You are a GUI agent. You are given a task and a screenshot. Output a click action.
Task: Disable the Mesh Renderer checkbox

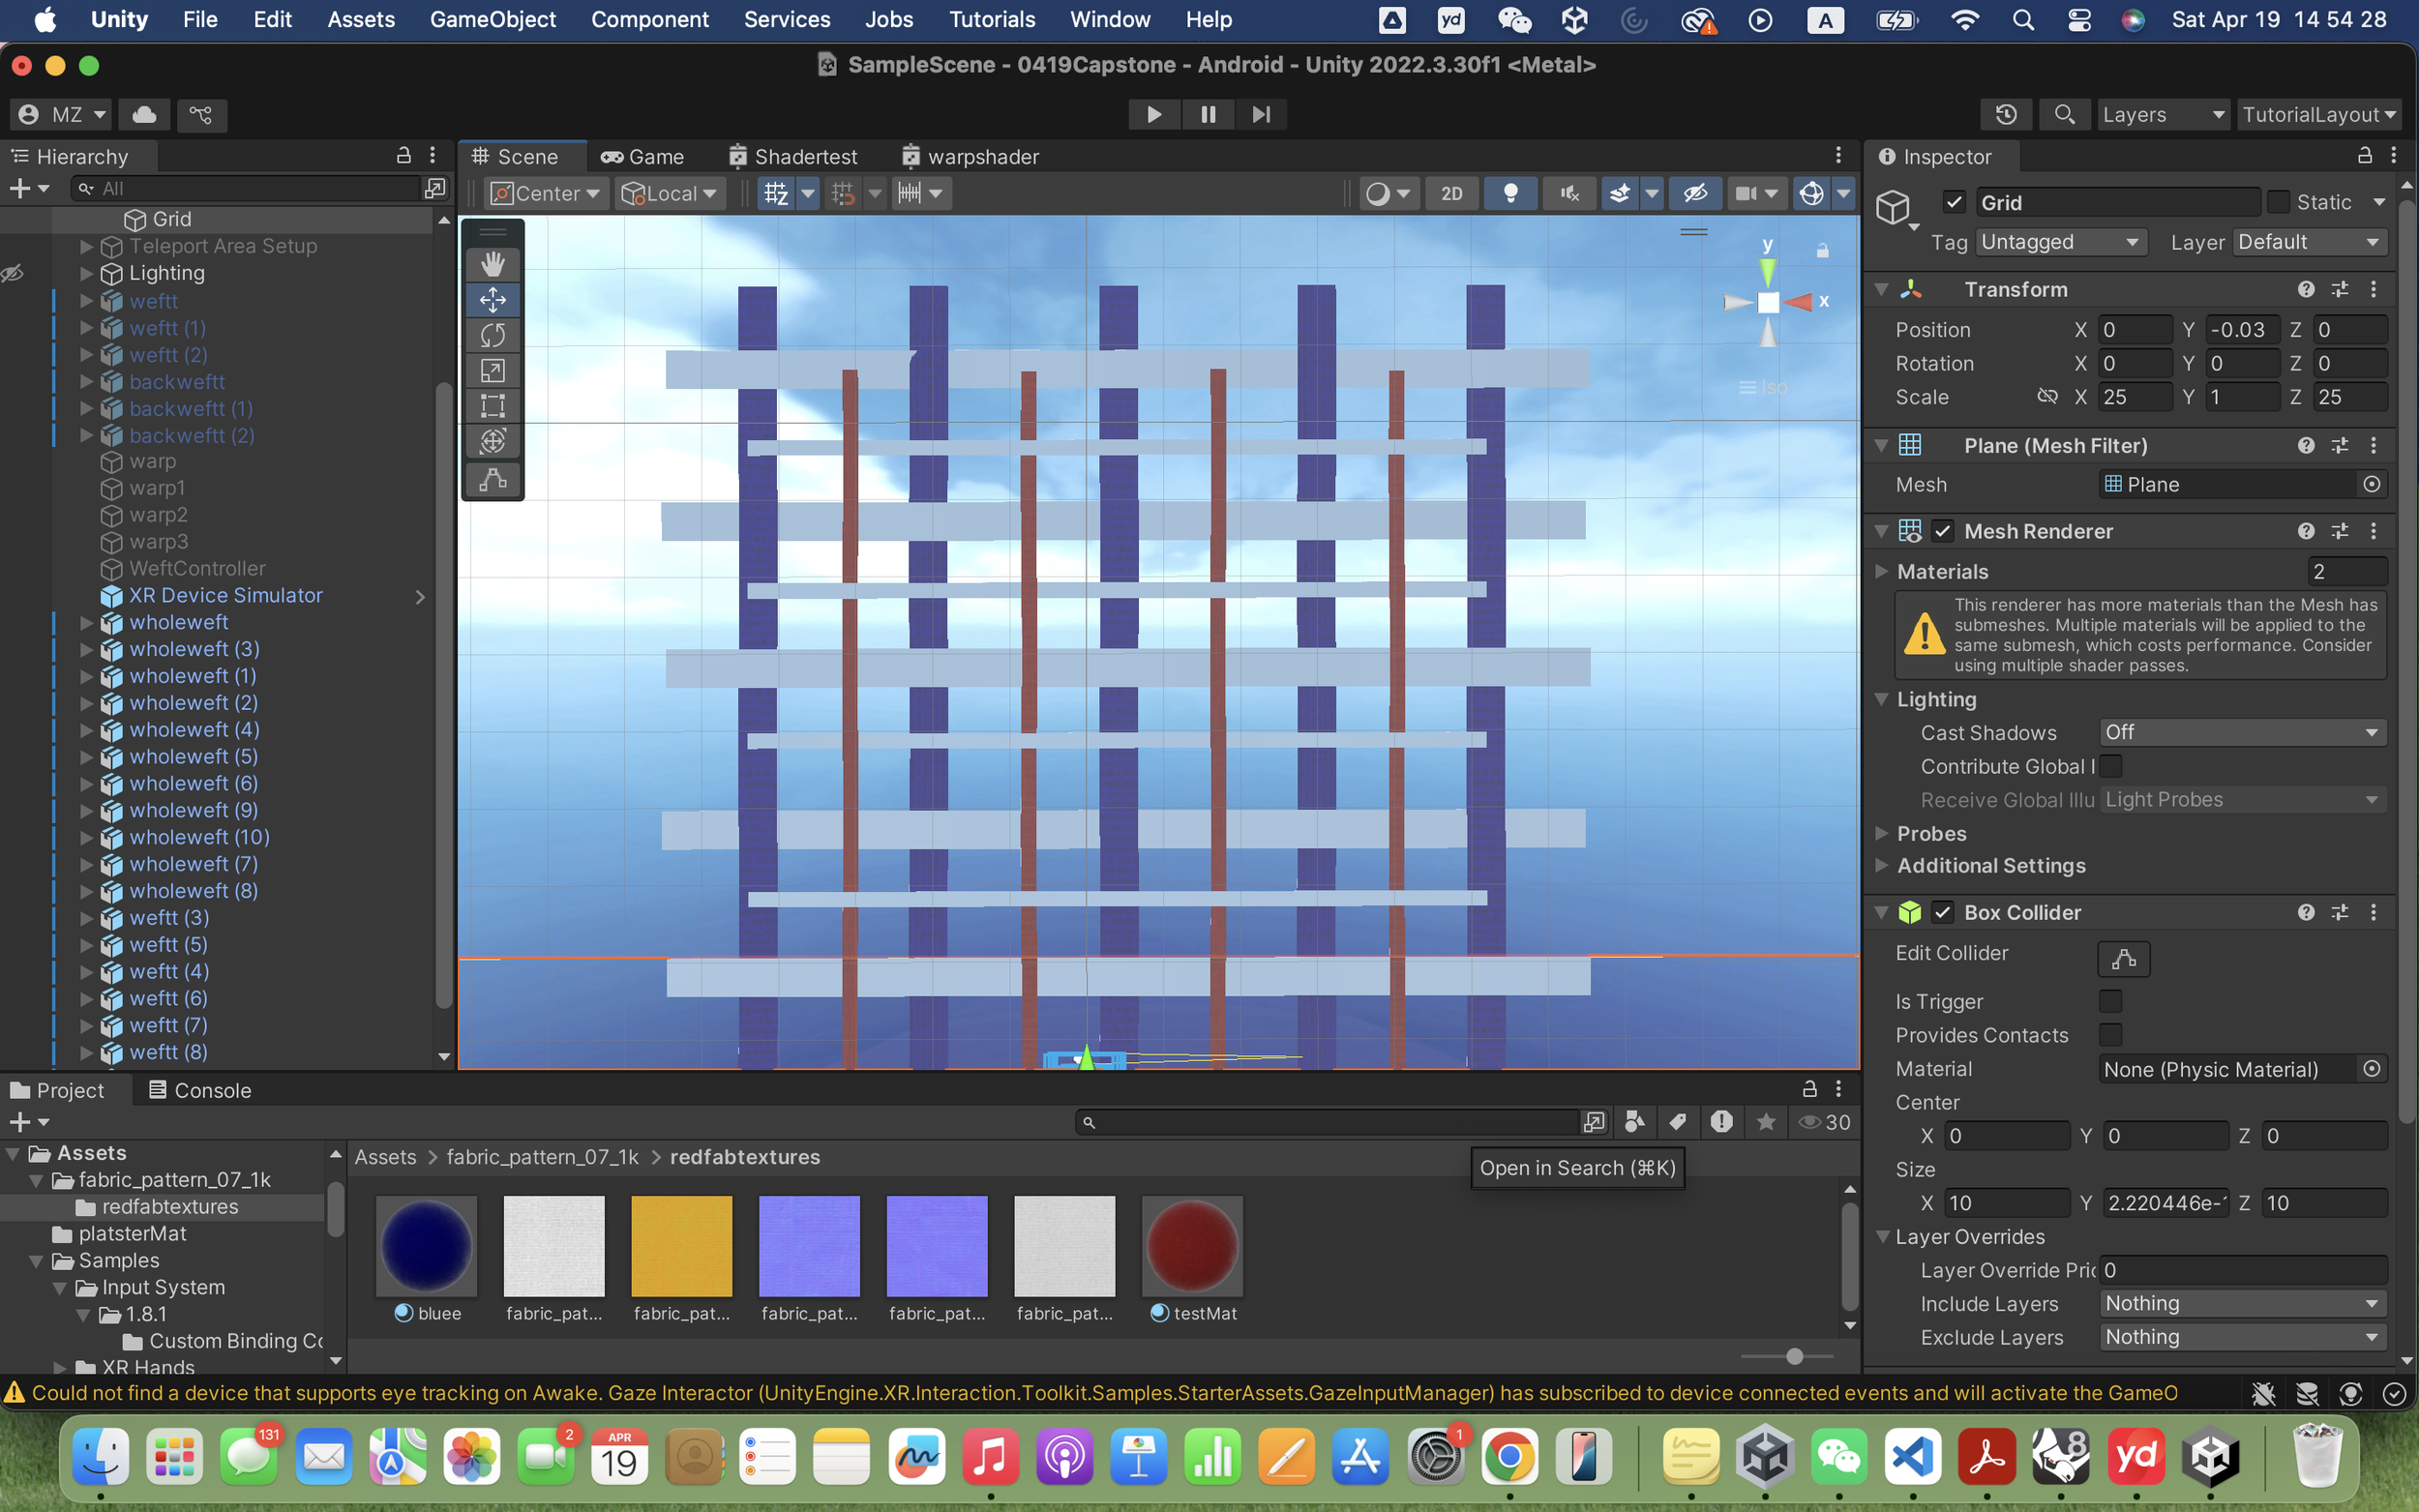(1942, 532)
